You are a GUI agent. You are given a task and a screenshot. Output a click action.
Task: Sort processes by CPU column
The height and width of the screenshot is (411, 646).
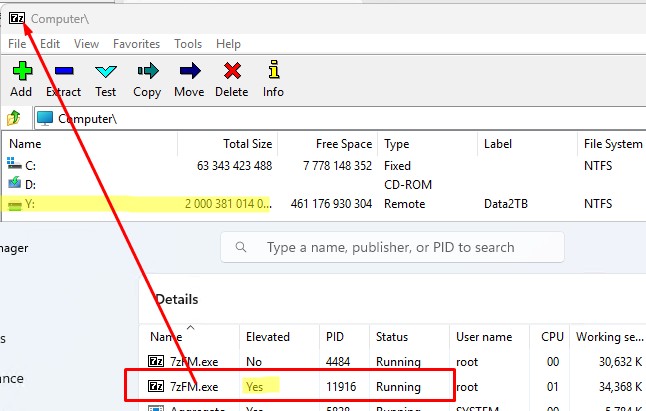pyautogui.click(x=550, y=337)
